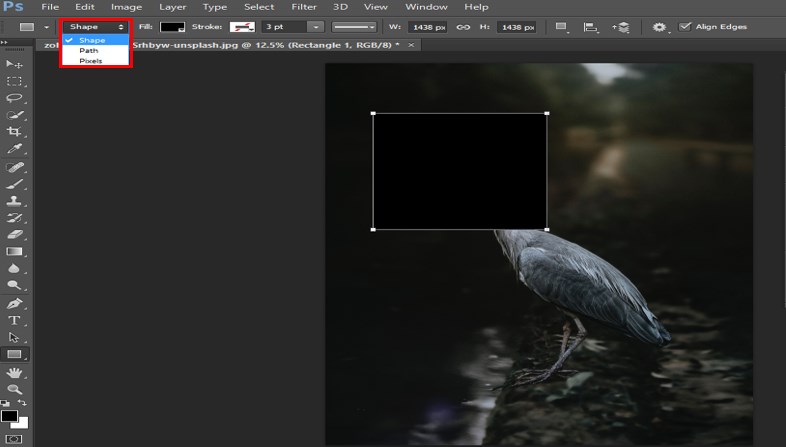The image size is (786, 447).
Task: Click the background color swatch
Action: [23, 424]
